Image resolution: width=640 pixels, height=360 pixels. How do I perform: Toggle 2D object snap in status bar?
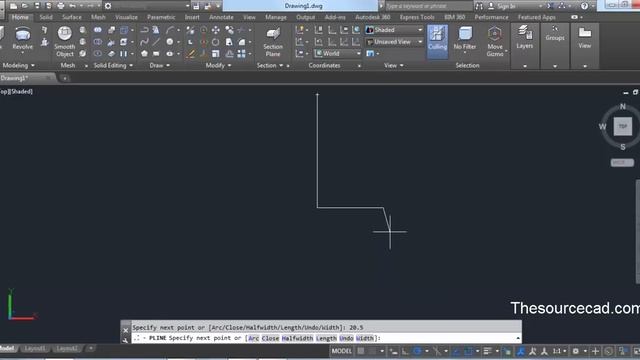coord(469,351)
